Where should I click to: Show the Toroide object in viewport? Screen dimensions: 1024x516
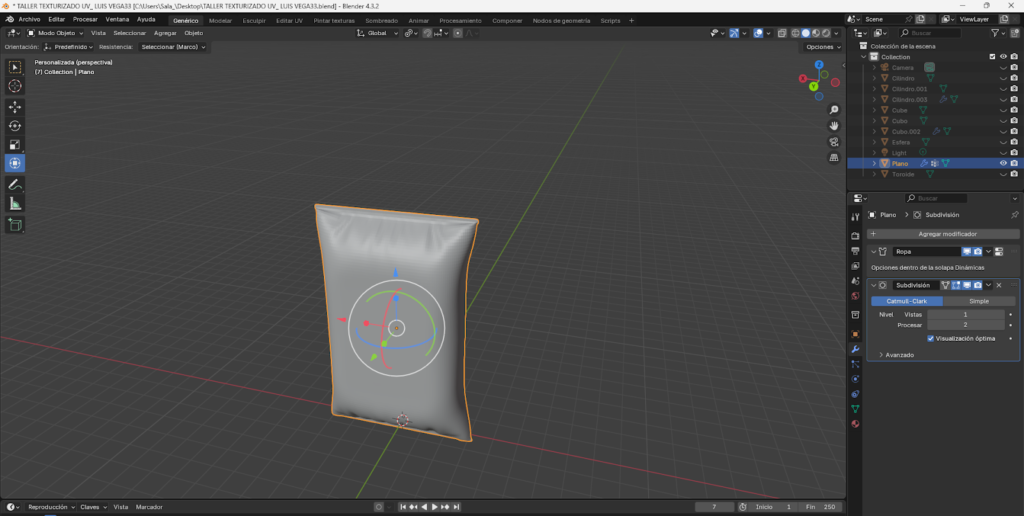(x=1004, y=174)
